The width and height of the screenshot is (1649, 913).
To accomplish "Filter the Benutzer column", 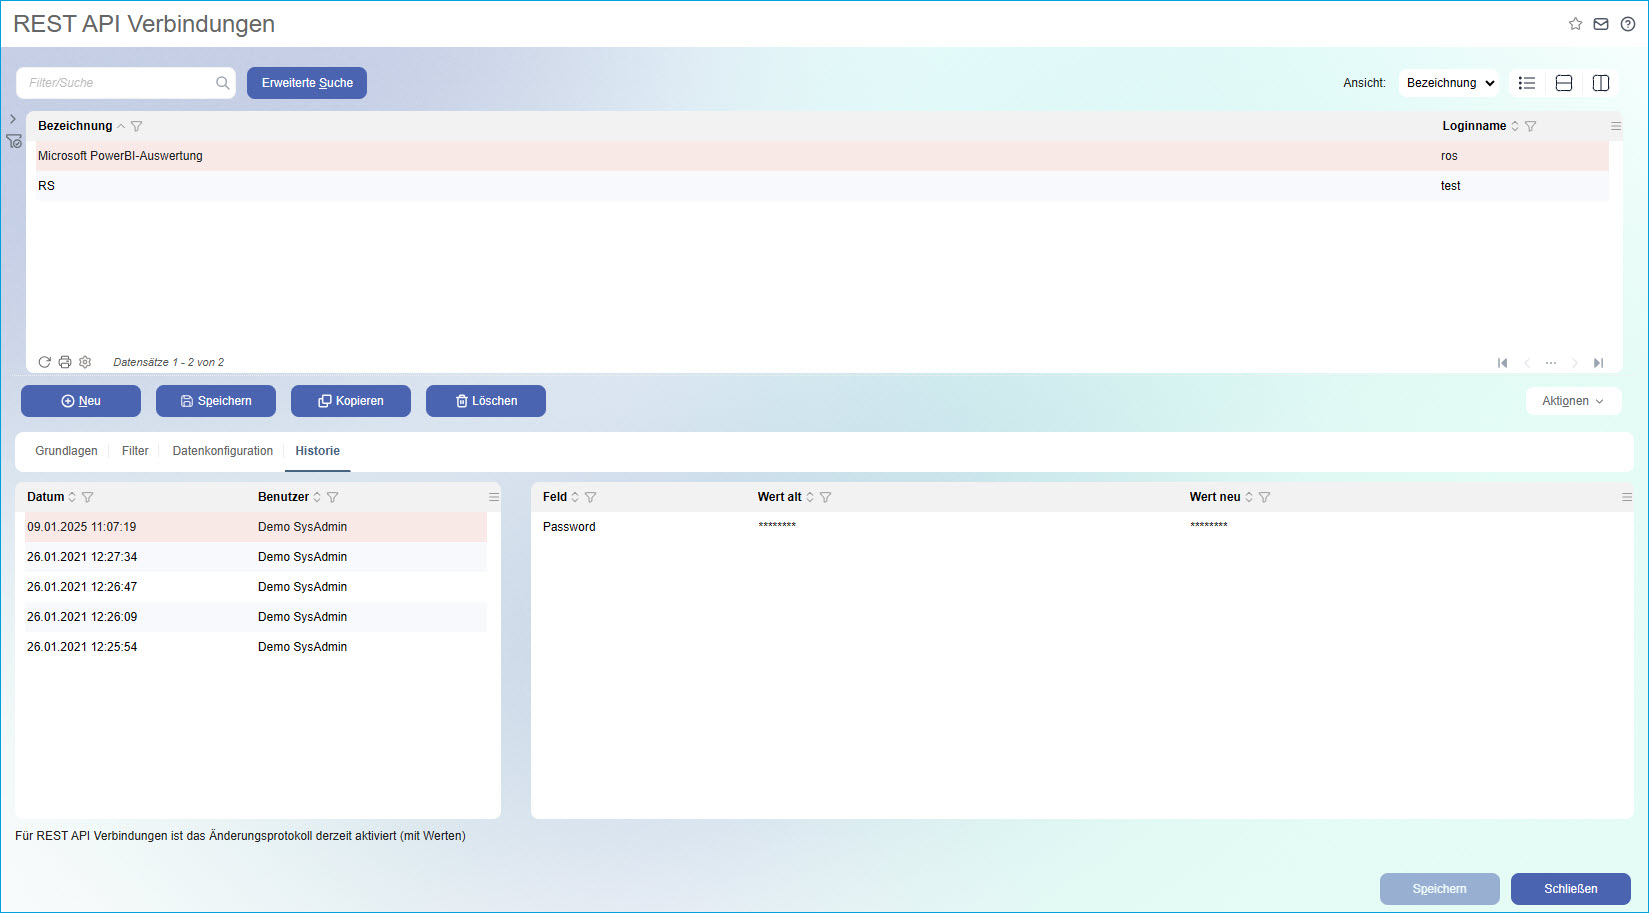I will (x=333, y=497).
